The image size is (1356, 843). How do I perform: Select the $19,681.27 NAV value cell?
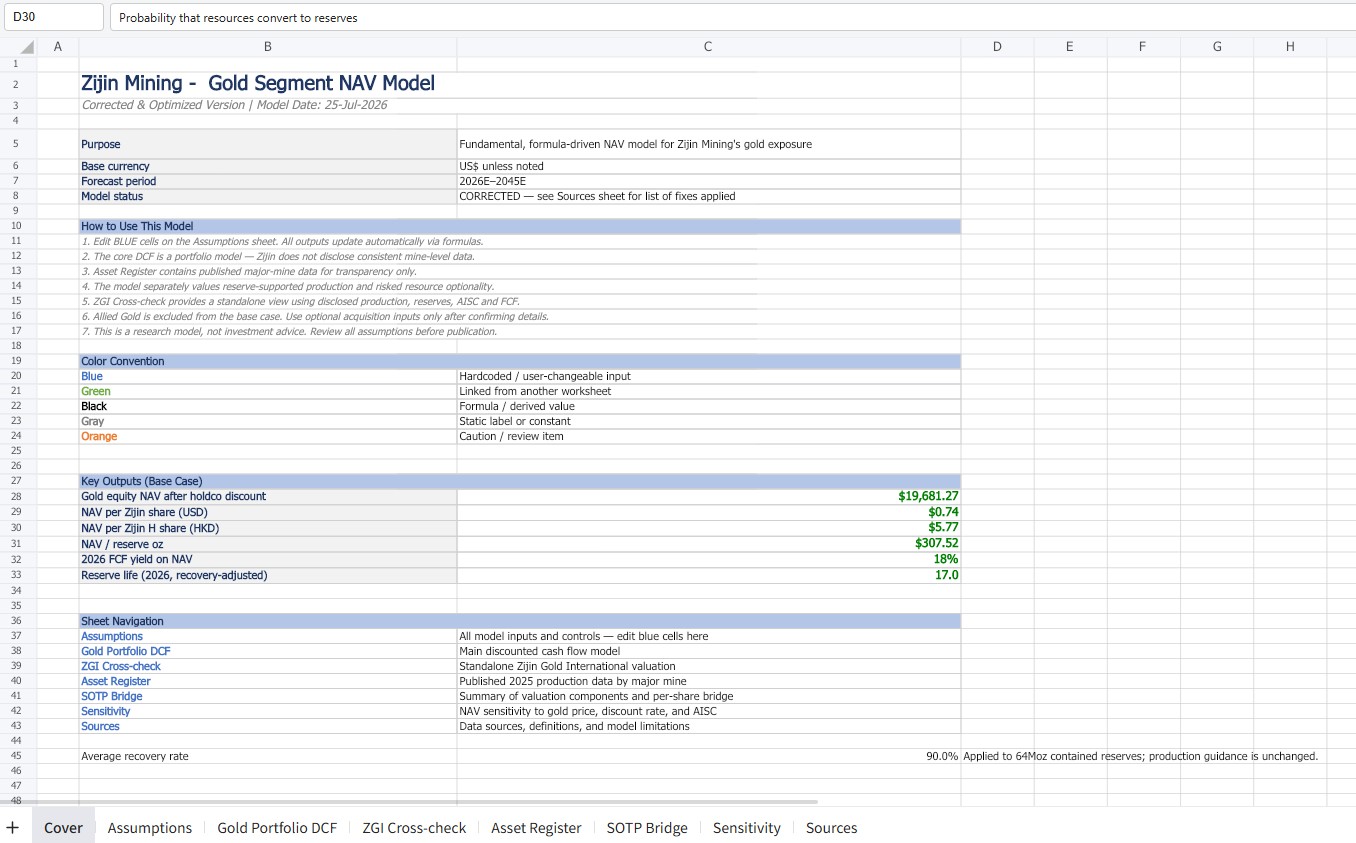(x=708, y=496)
